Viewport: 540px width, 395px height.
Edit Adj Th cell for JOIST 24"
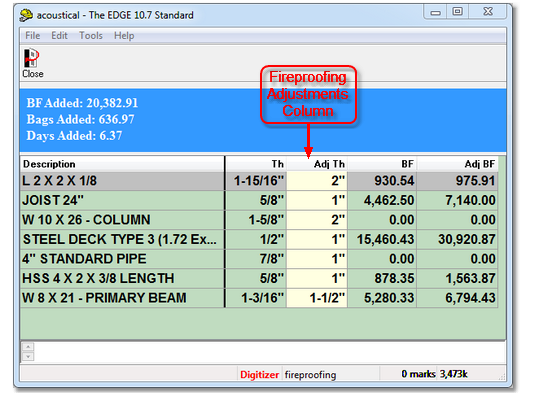pos(317,200)
